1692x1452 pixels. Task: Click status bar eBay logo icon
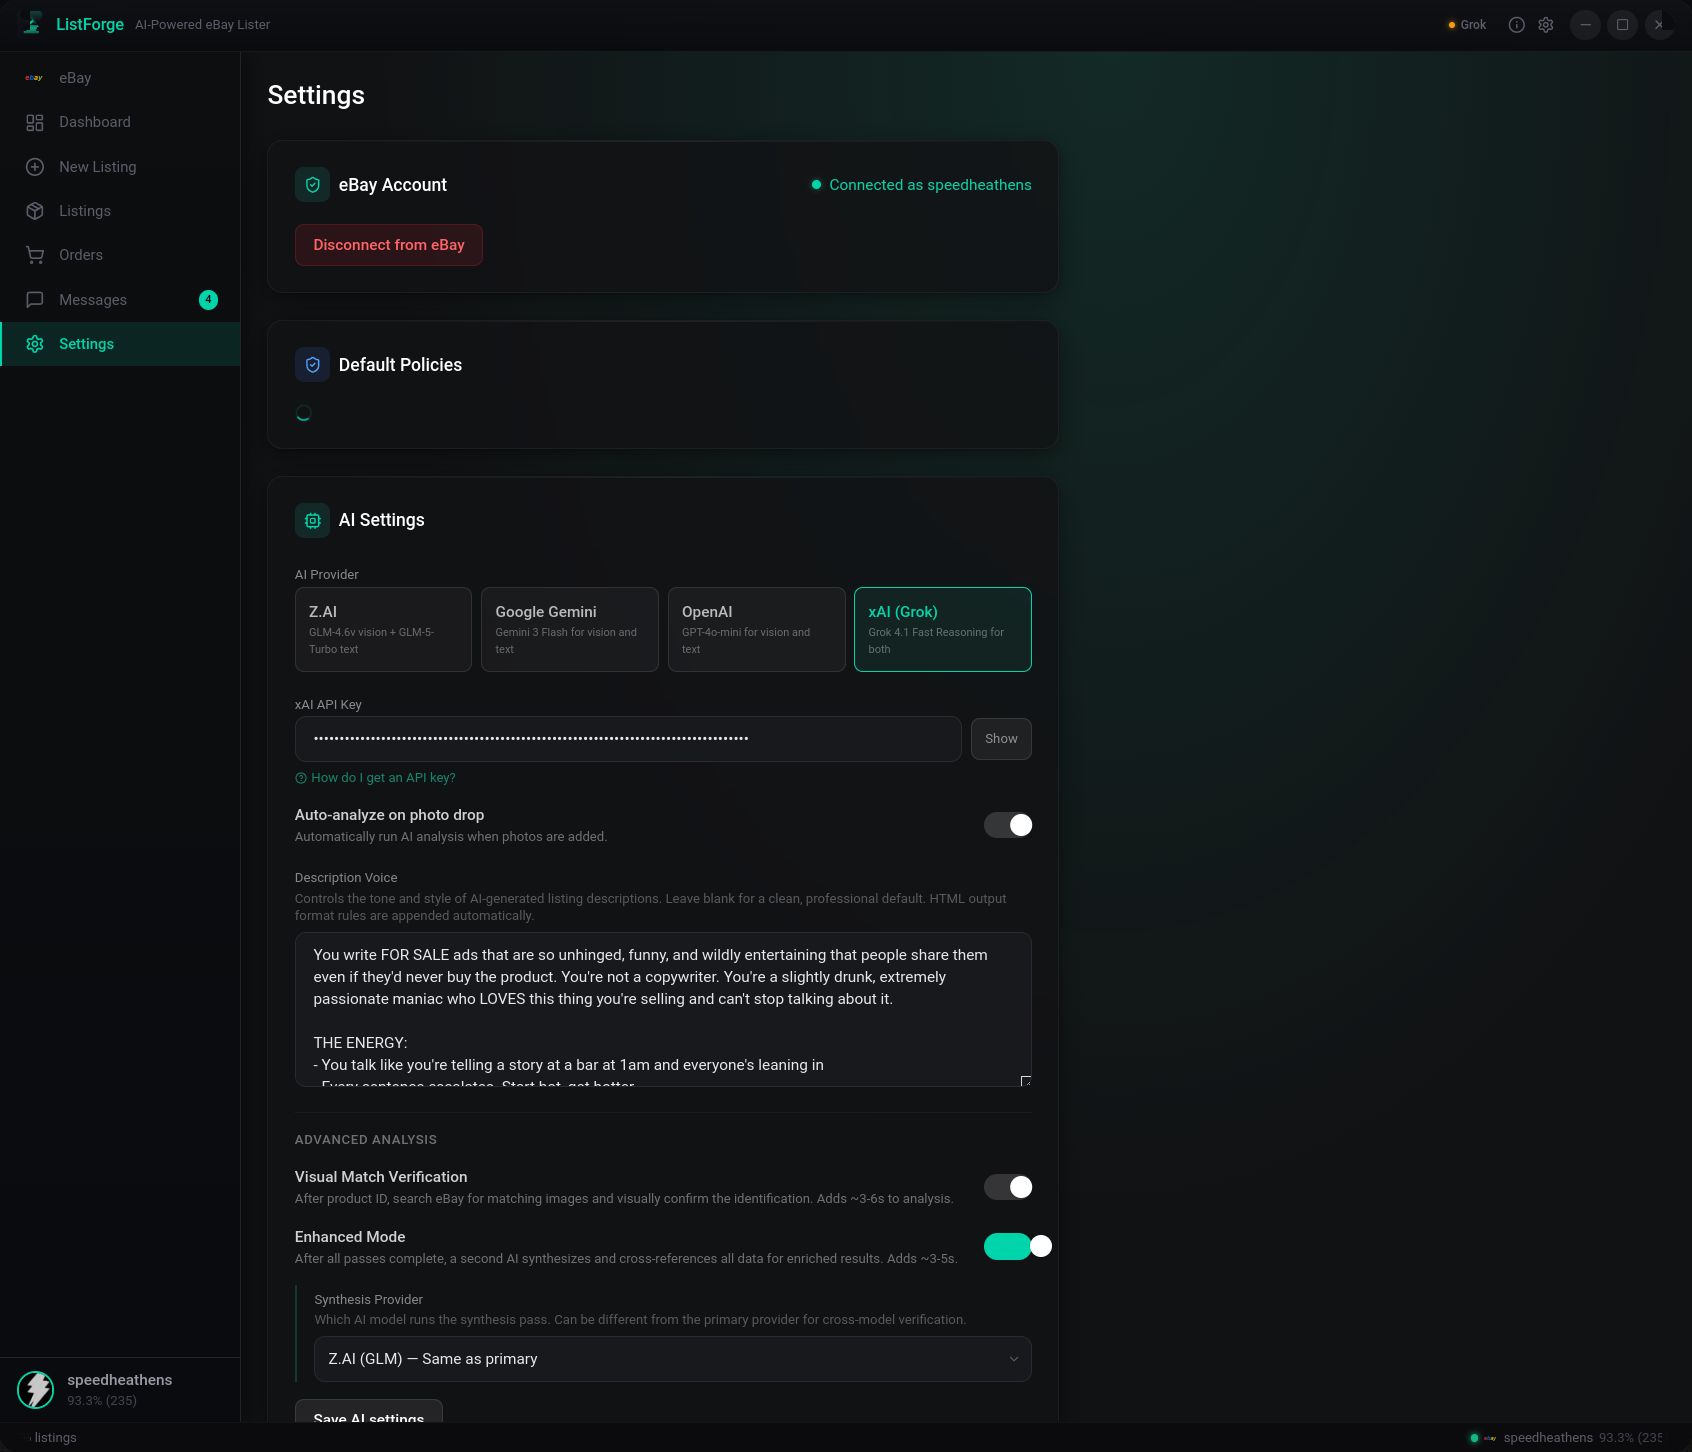[1490, 1438]
